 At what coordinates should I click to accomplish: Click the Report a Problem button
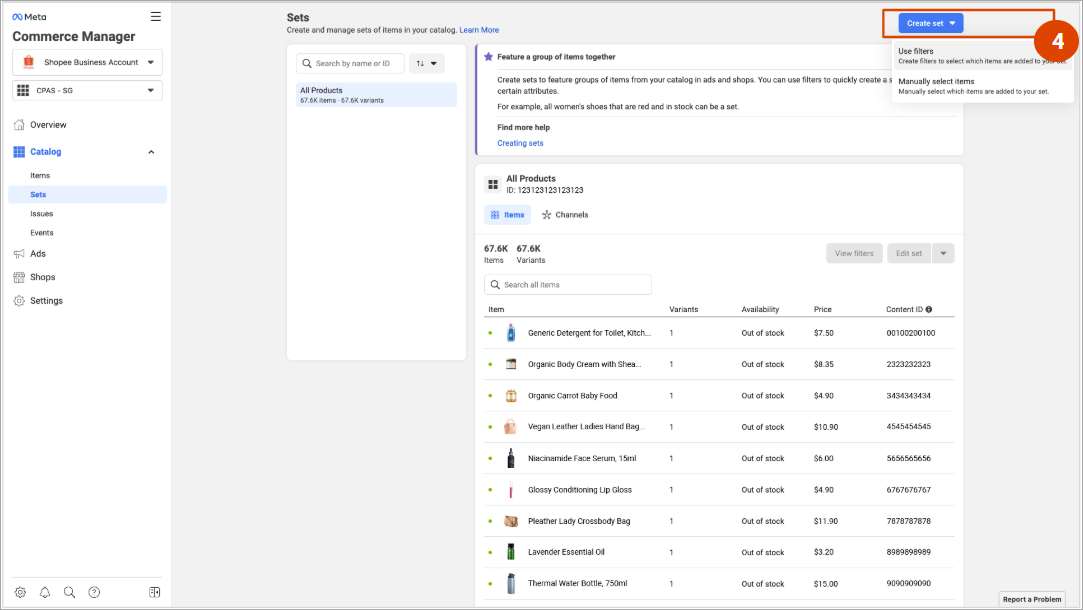click(1032, 600)
